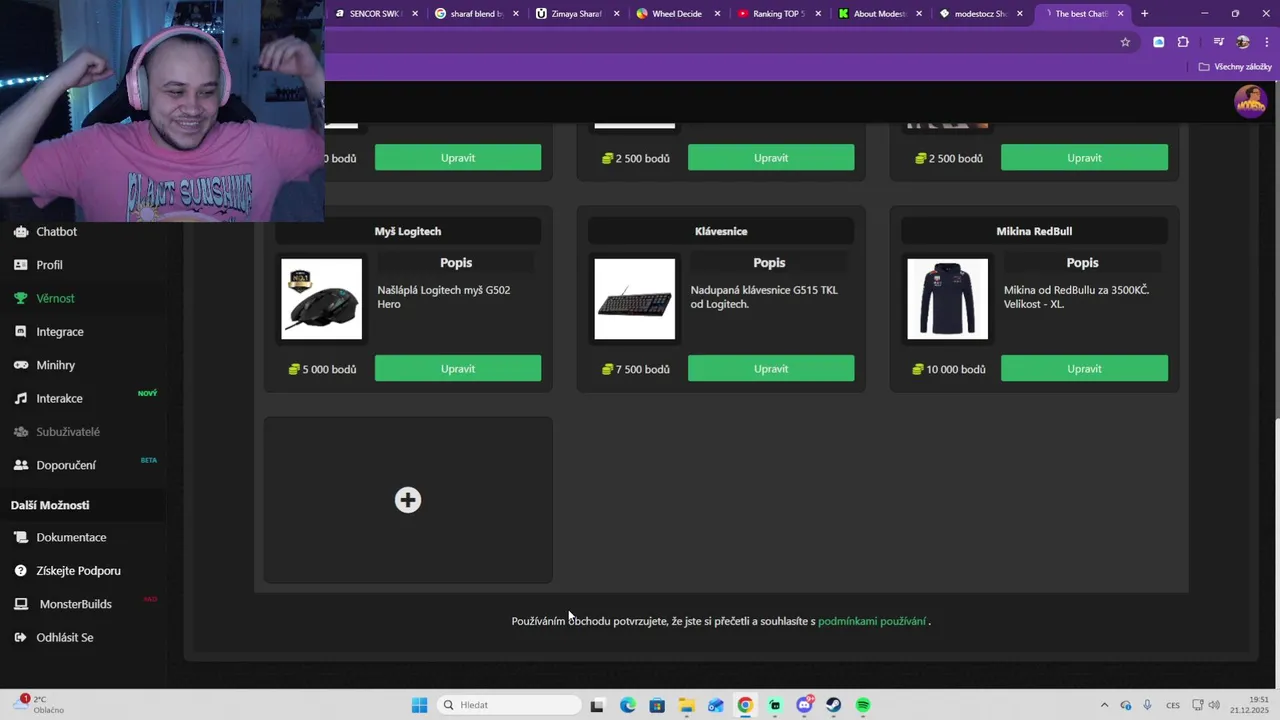Image resolution: width=1280 pixels, height=720 pixels.
Task: Click the Mikina RedBull card title
Action: click(1034, 231)
